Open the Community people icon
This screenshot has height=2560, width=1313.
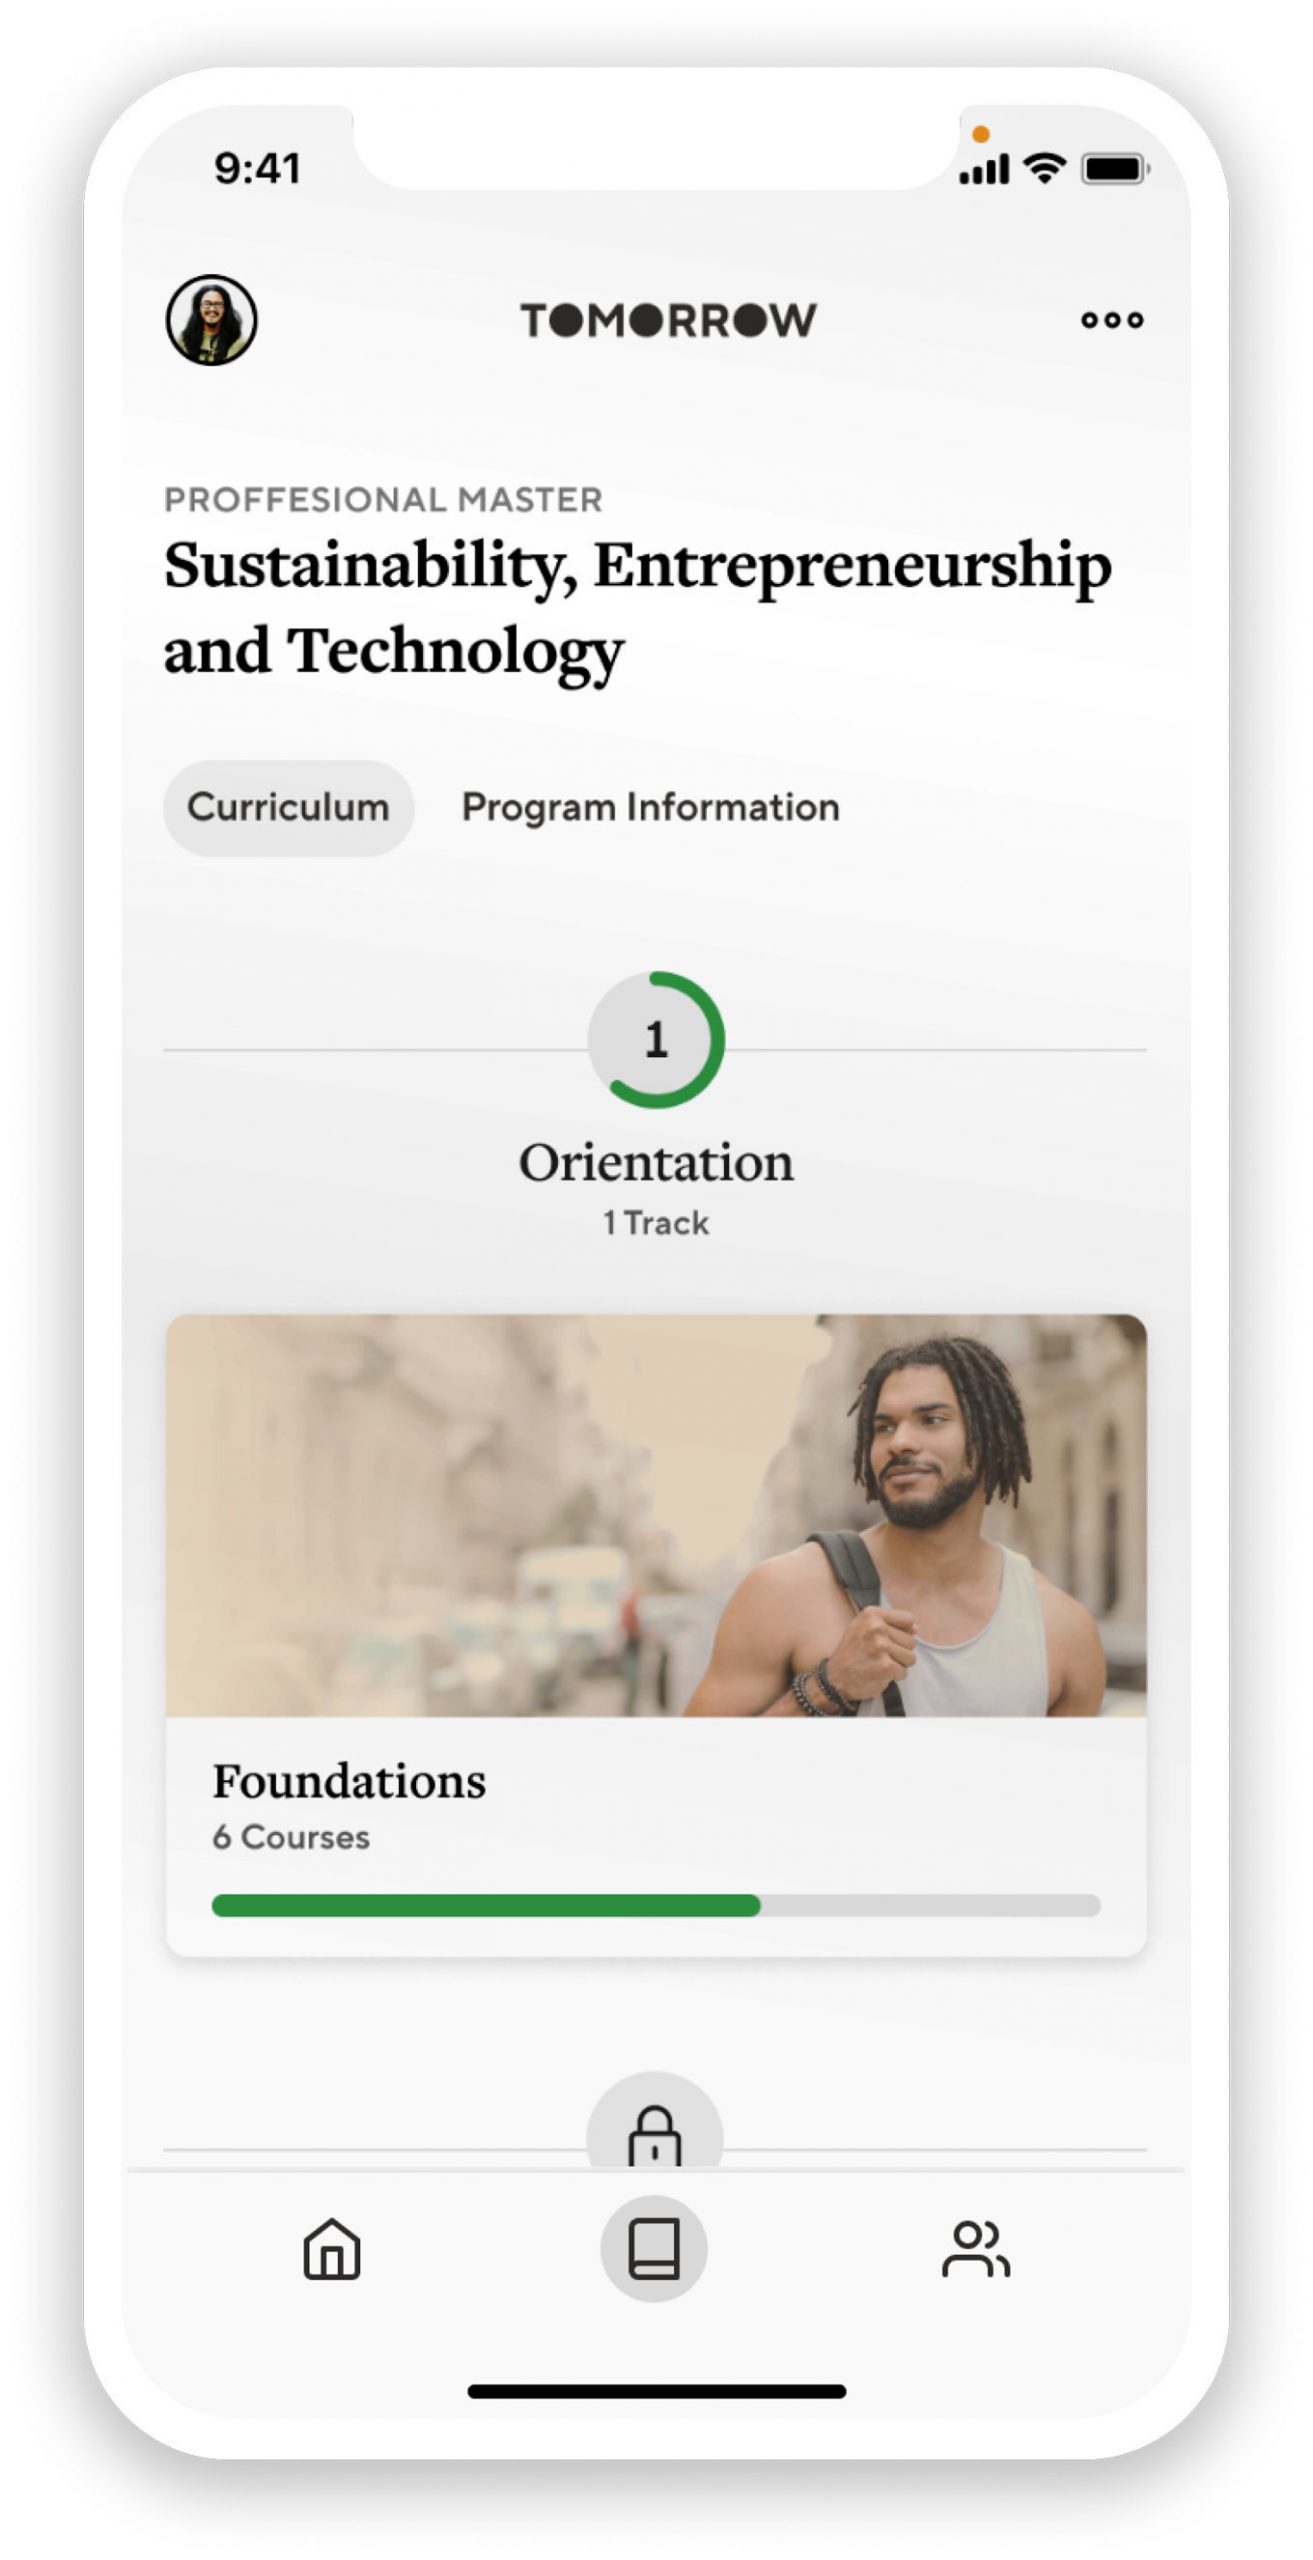click(x=975, y=2249)
